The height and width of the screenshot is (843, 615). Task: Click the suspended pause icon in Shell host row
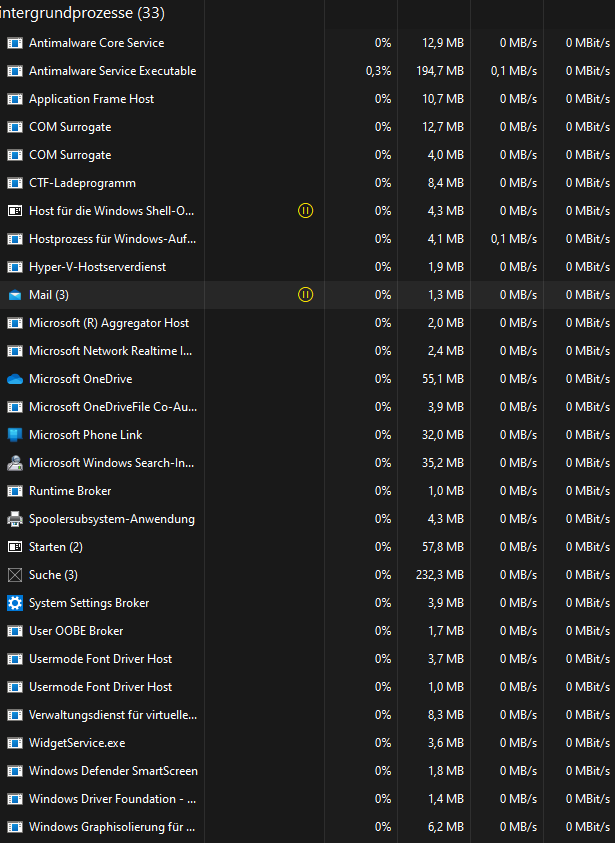[305, 211]
